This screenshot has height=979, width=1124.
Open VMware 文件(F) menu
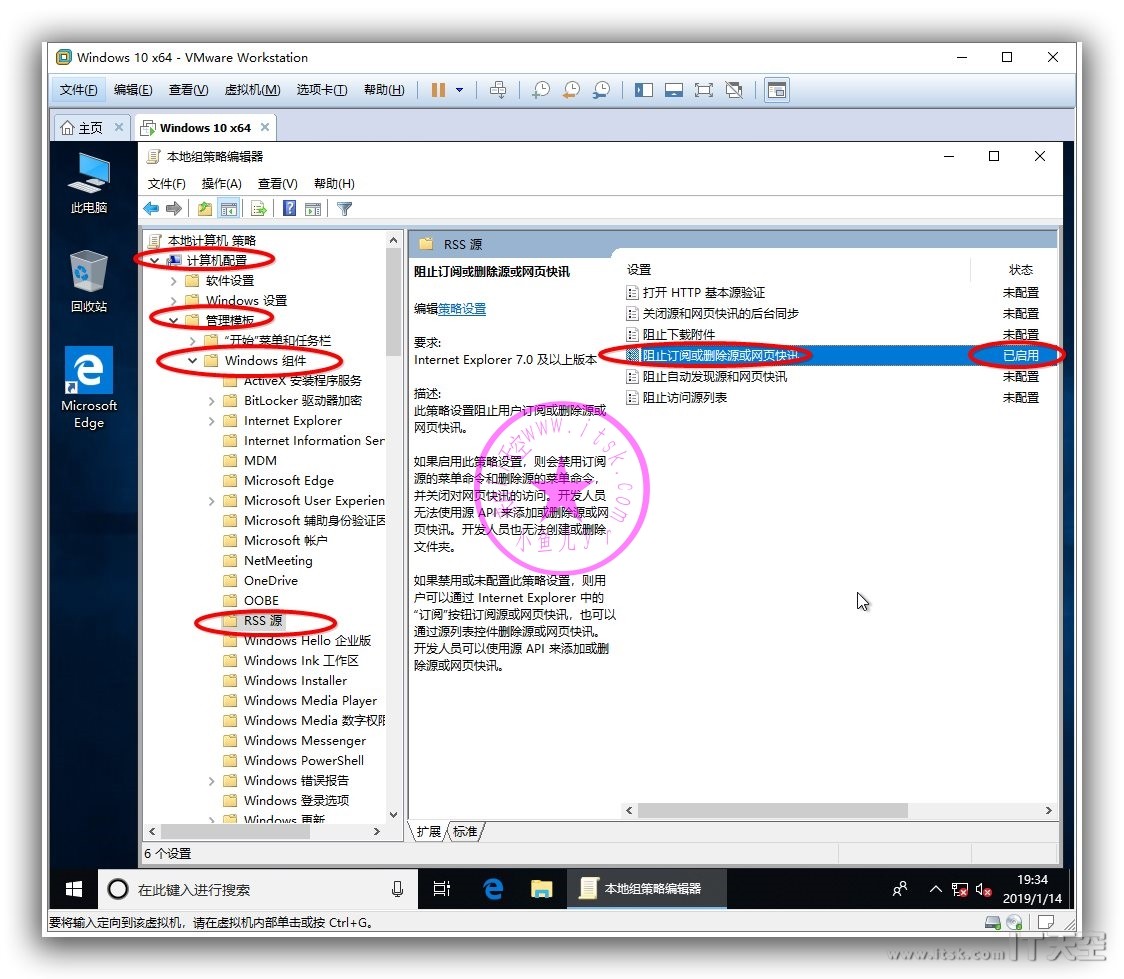click(78, 90)
